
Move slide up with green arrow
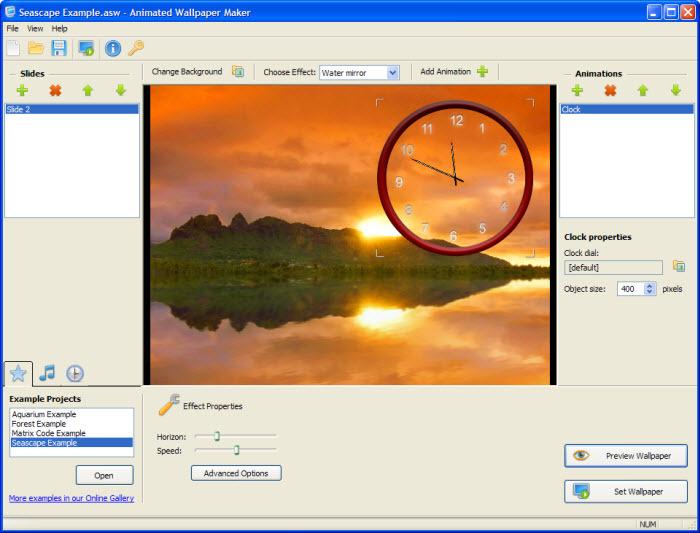(x=88, y=91)
